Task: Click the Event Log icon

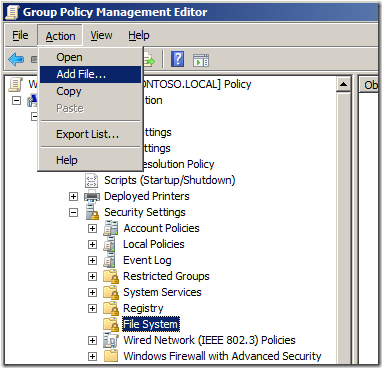Action: click(x=109, y=260)
